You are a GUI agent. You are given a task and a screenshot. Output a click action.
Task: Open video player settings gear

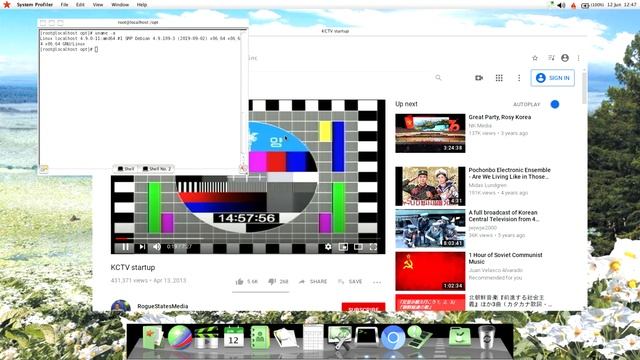[x=328, y=247]
